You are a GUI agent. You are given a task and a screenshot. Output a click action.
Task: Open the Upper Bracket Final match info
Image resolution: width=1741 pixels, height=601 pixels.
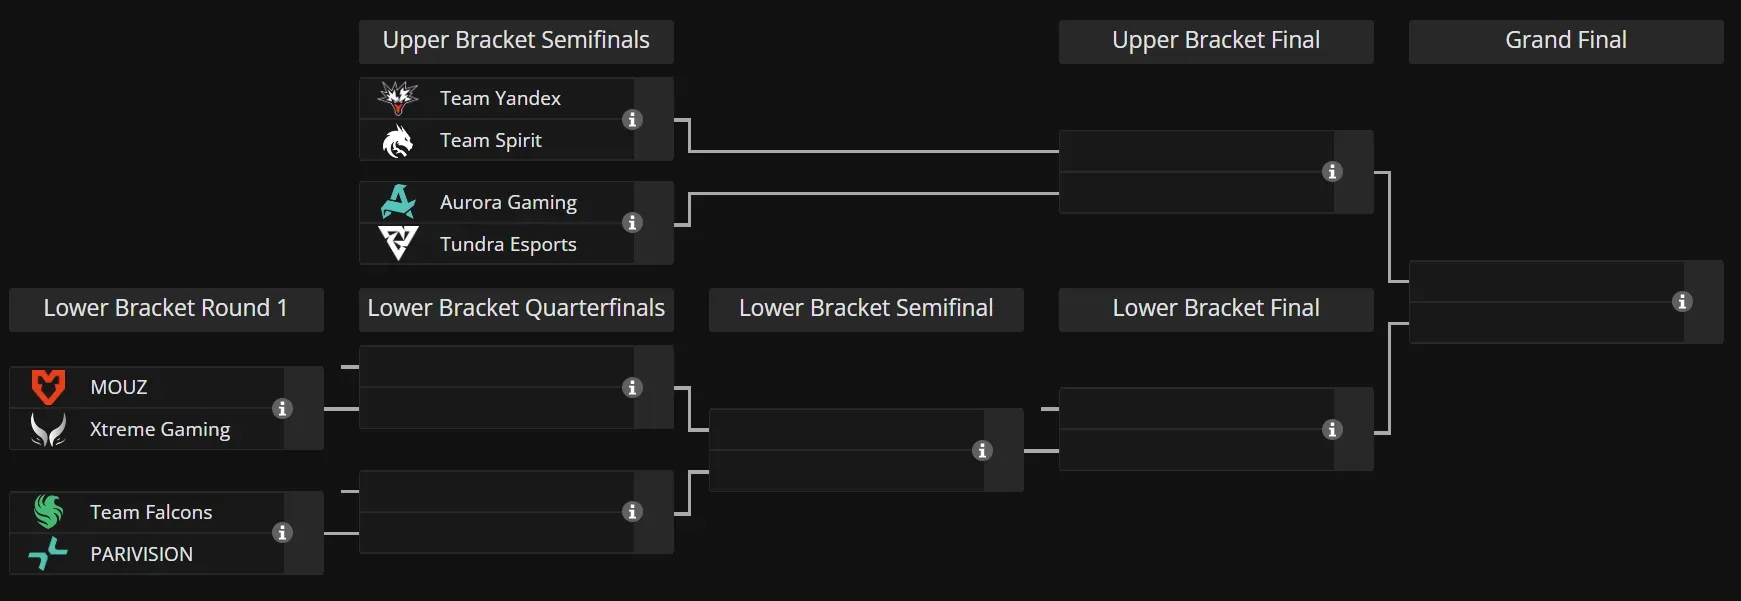(1332, 172)
